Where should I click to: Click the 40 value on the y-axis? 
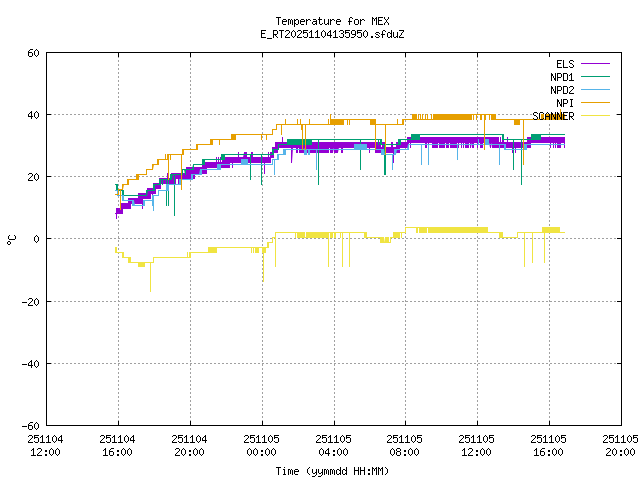pyautogui.click(x=33, y=115)
